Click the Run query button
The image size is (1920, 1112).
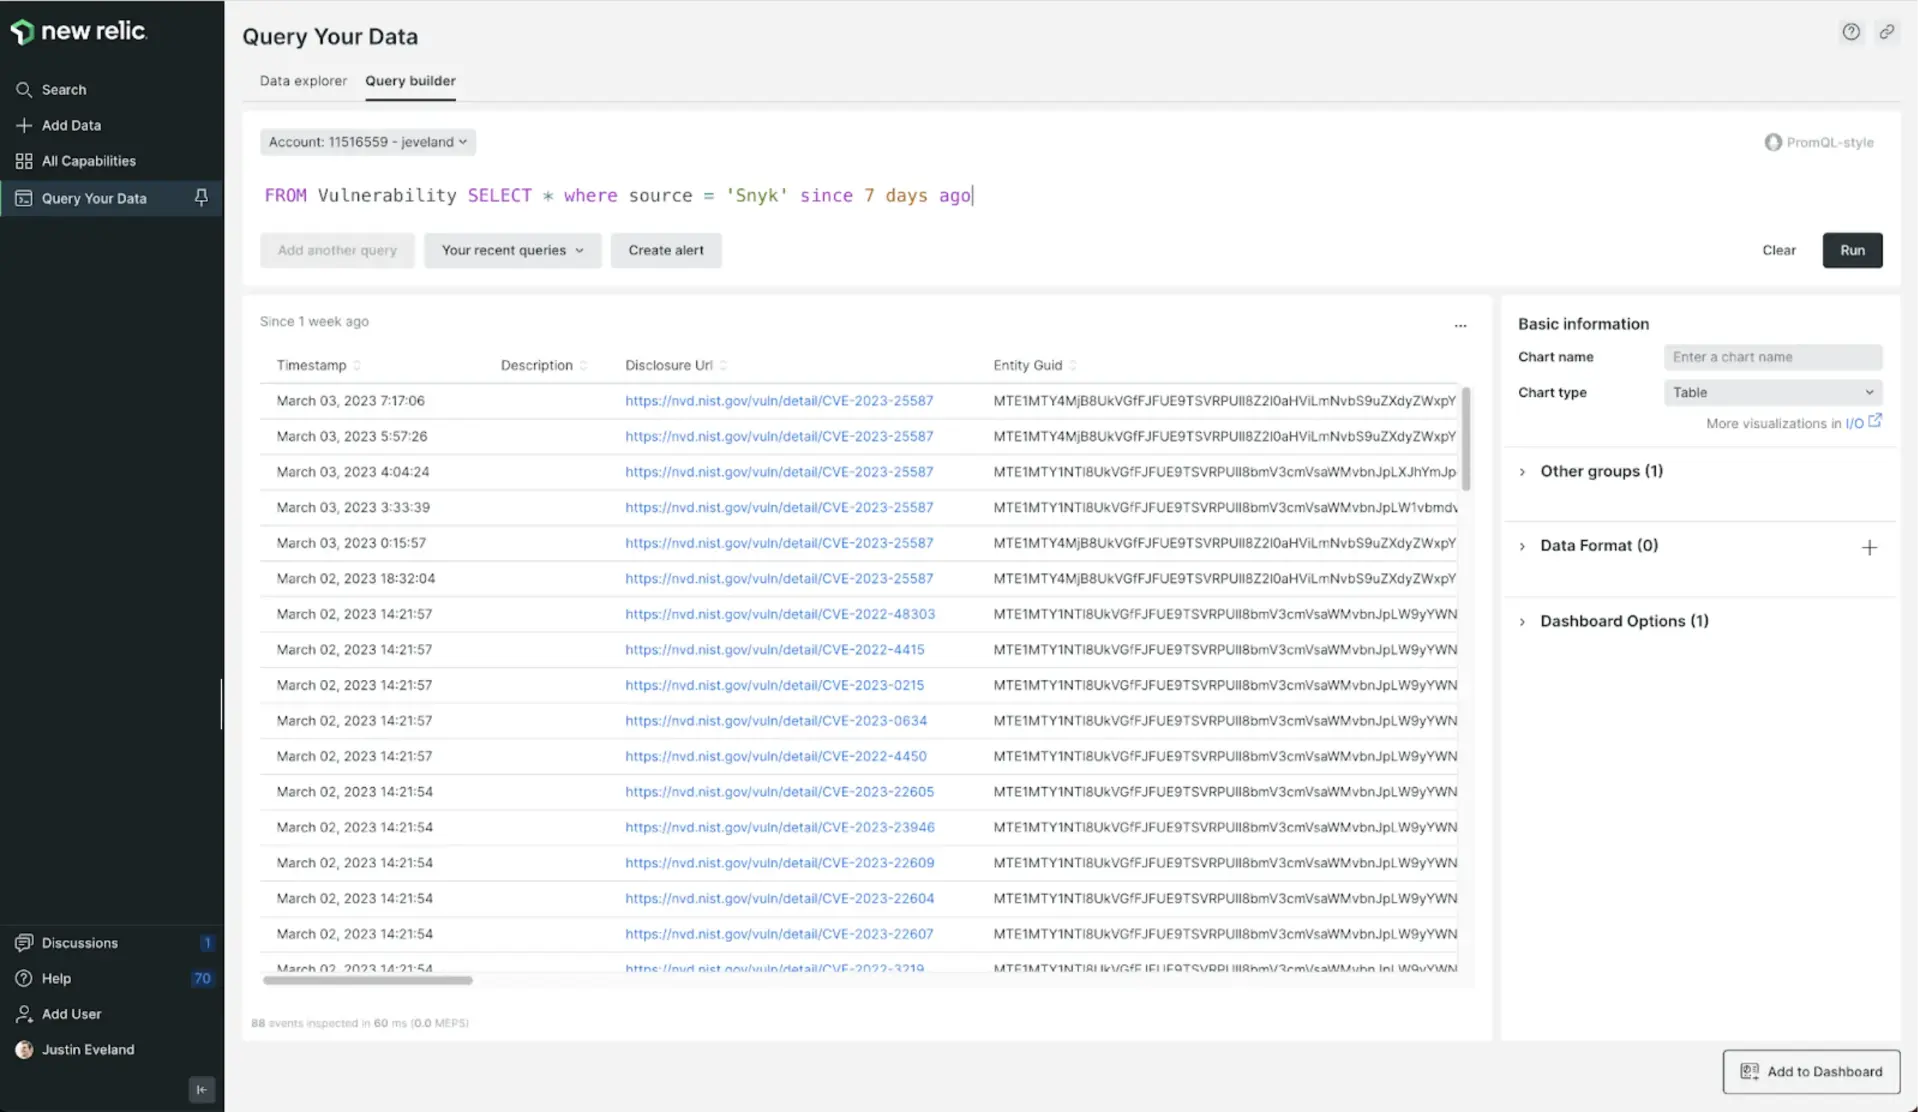1851,250
